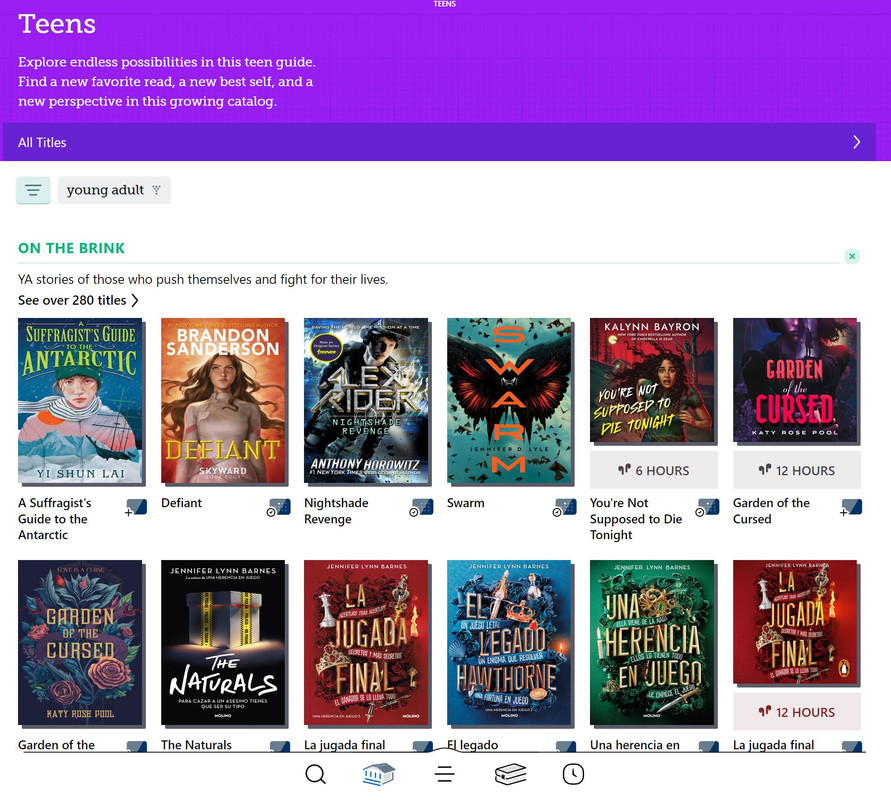Open You're Not Supposed to Die Tonight cover

pos(652,380)
